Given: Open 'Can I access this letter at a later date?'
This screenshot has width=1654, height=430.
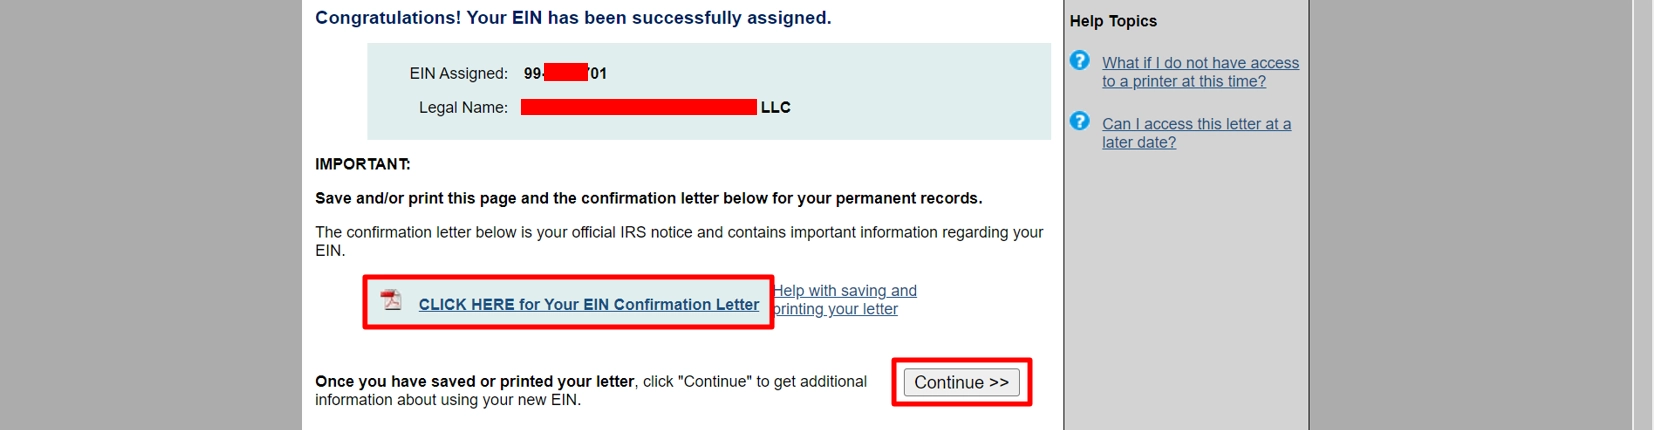Looking at the screenshot, I should pyautogui.click(x=1196, y=133).
